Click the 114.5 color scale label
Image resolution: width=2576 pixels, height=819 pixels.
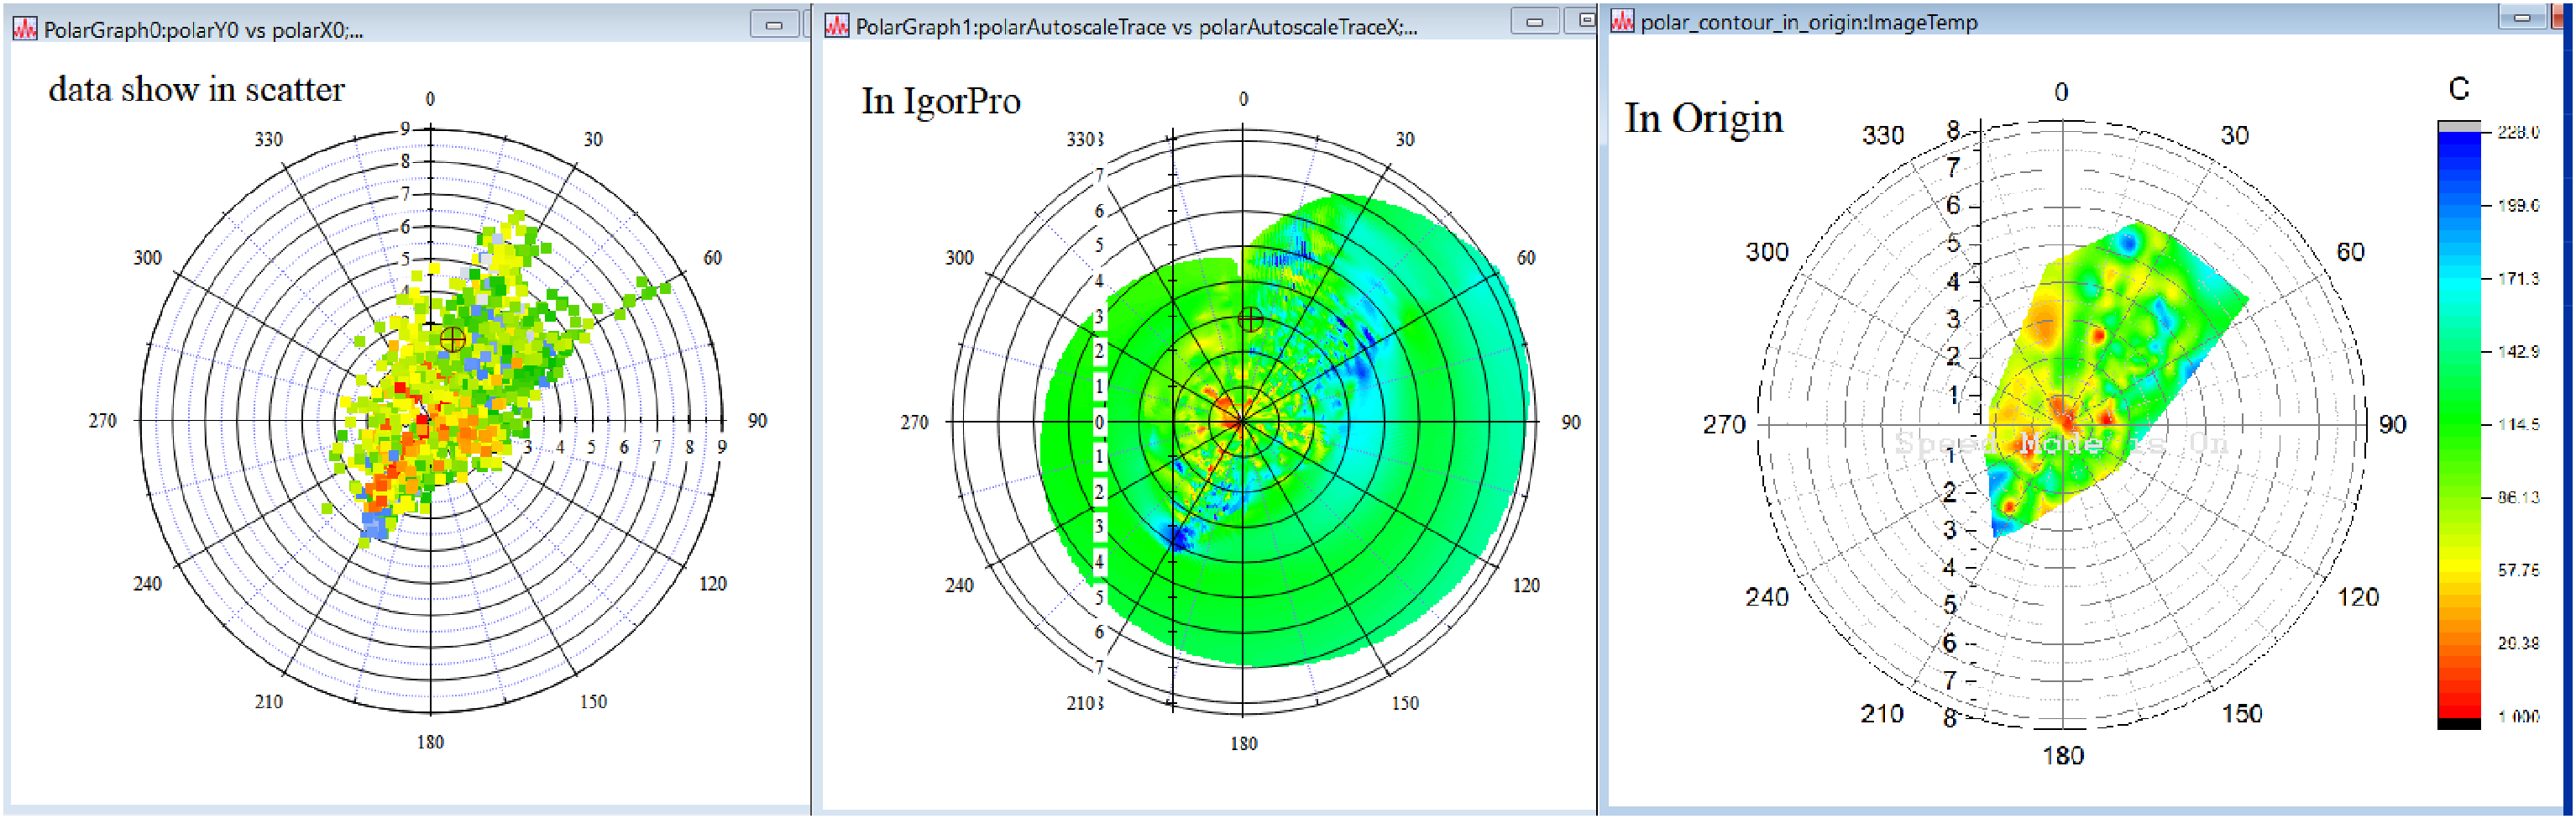tap(2517, 424)
